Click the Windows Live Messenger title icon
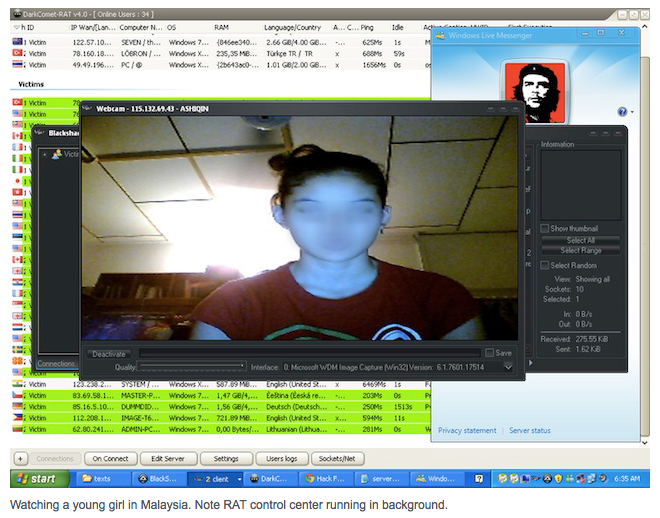 pyautogui.click(x=441, y=36)
